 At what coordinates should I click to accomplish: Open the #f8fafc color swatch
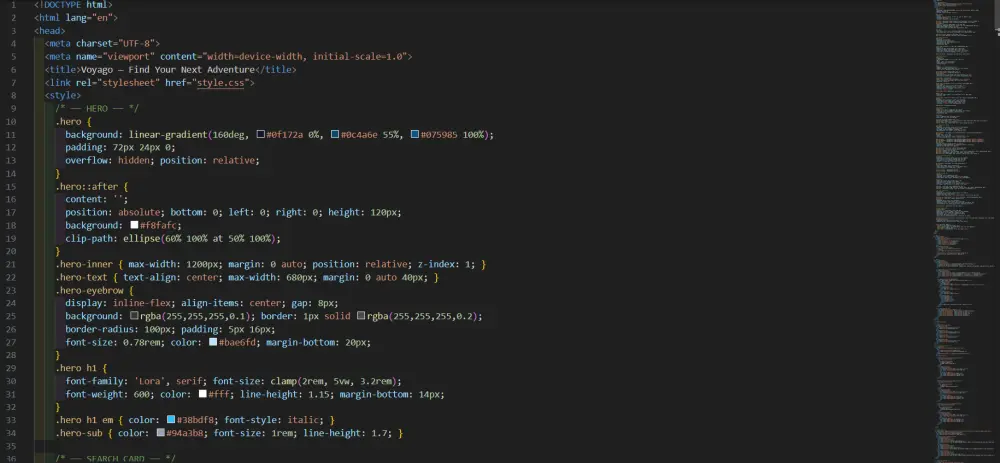135,225
